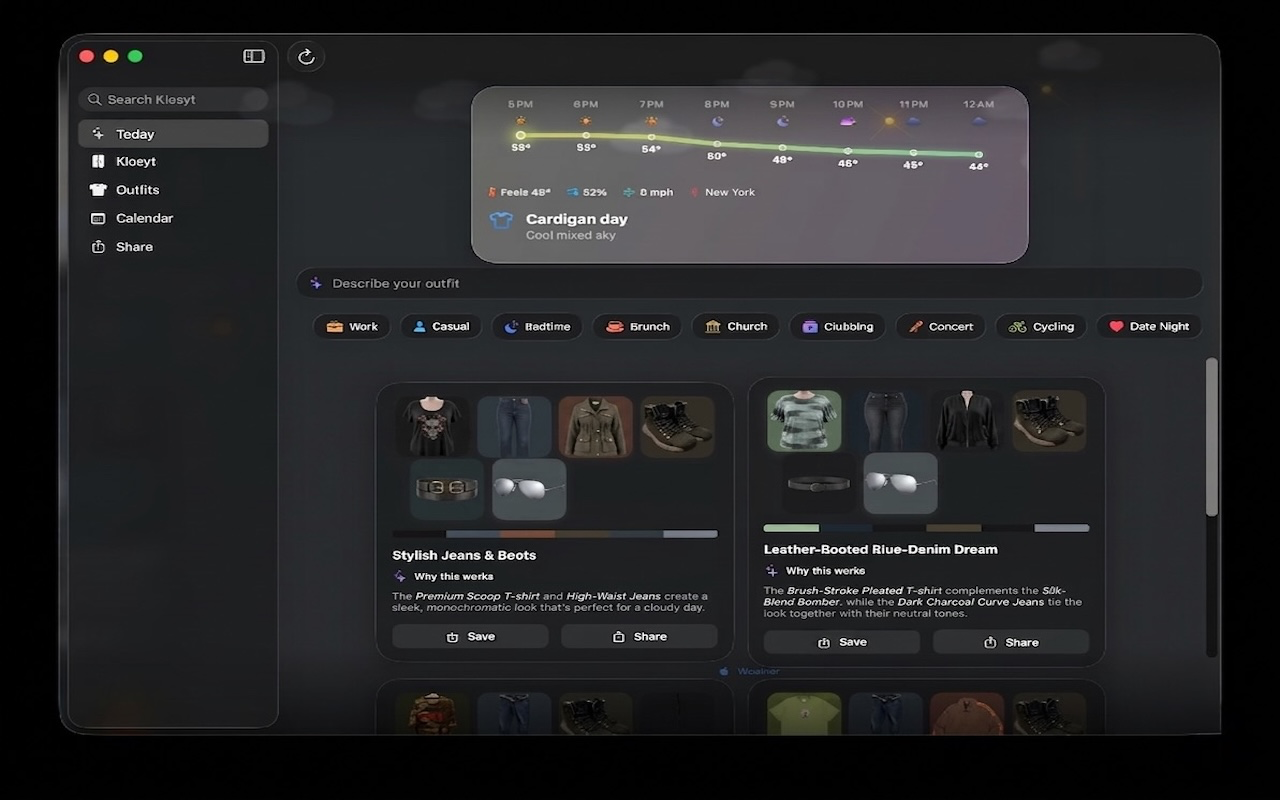
Task: Click the 8 mph wind stat
Action: point(648,192)
